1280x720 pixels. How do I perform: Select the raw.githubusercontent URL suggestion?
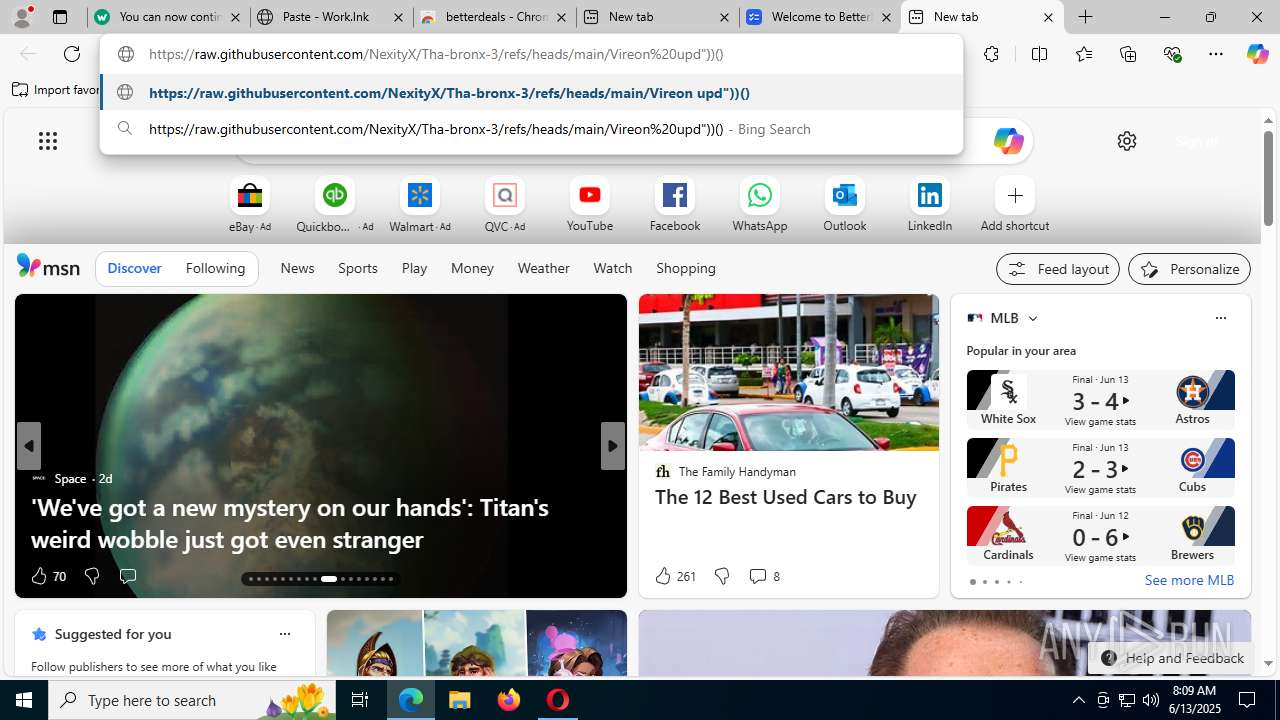[532, 93]
